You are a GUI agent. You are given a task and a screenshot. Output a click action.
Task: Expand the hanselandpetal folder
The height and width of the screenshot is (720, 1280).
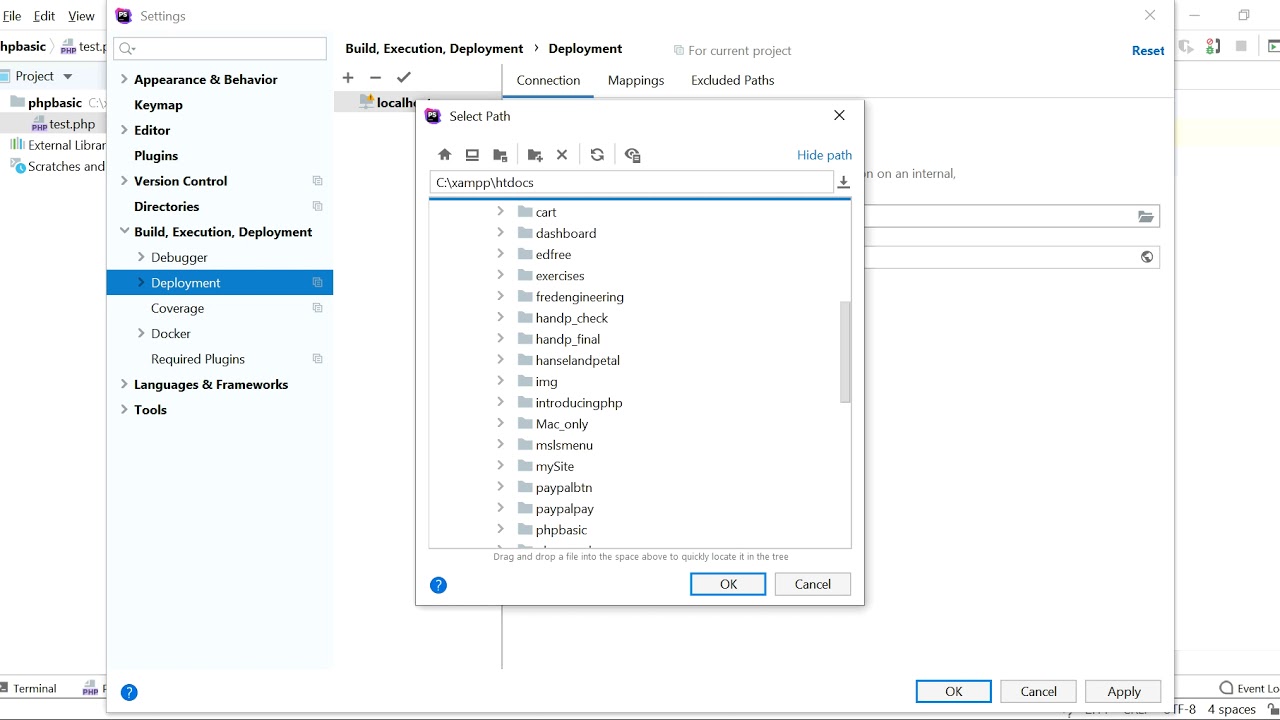pyautogui.click(x=501, y=360)
